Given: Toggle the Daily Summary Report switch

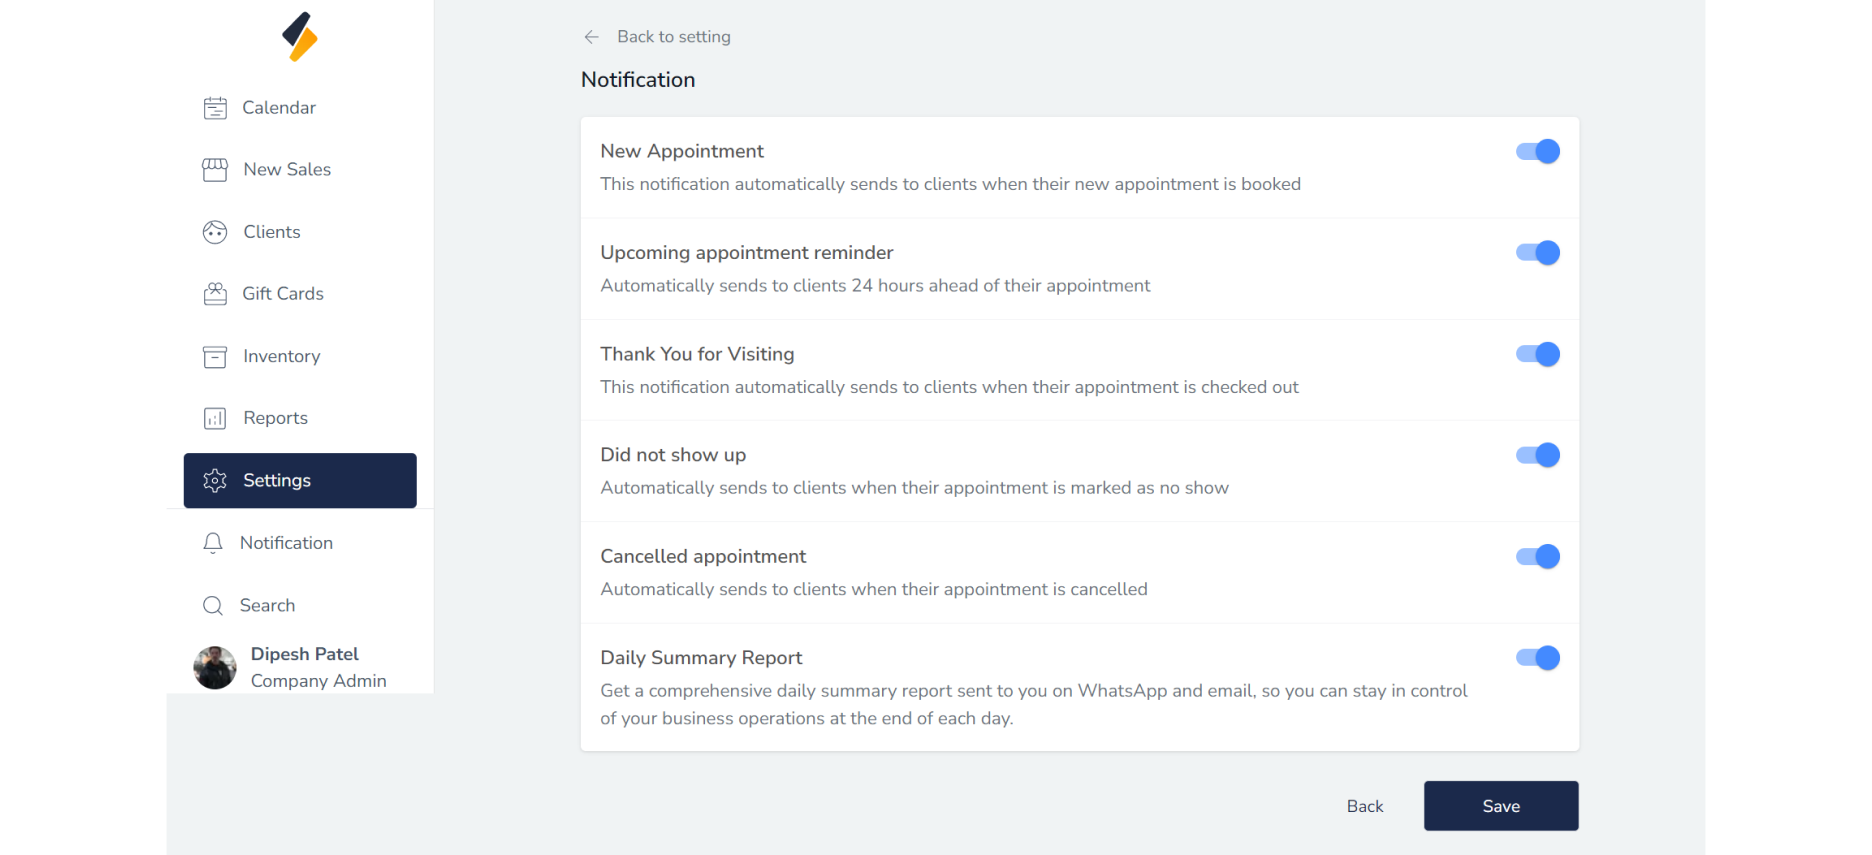Looking at the screenshot, I should [x=1538, y=658].
